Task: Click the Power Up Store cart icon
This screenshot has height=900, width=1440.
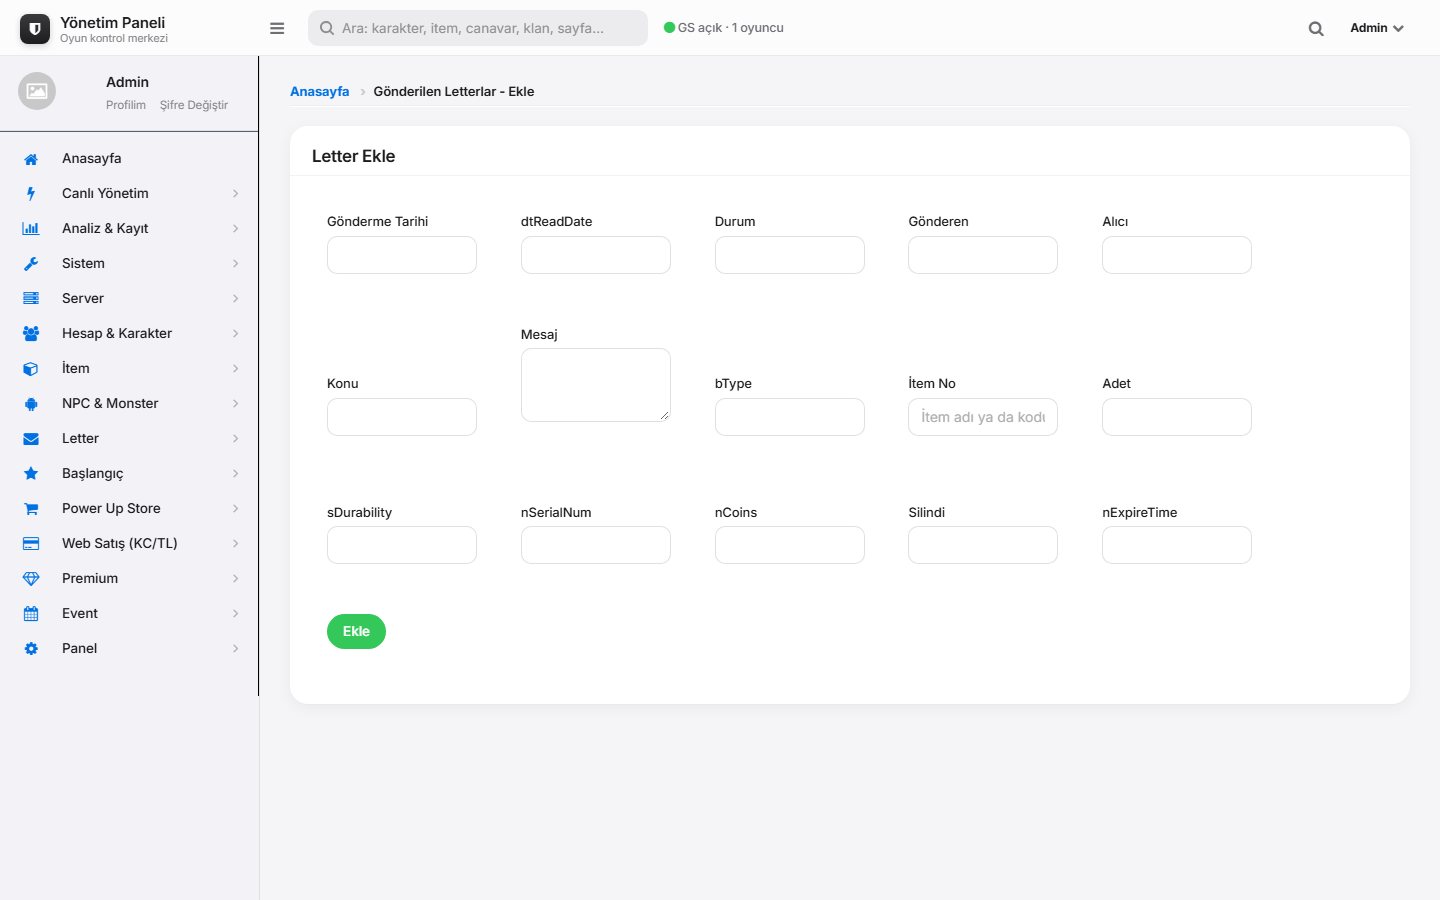Action: coord(31,509)
